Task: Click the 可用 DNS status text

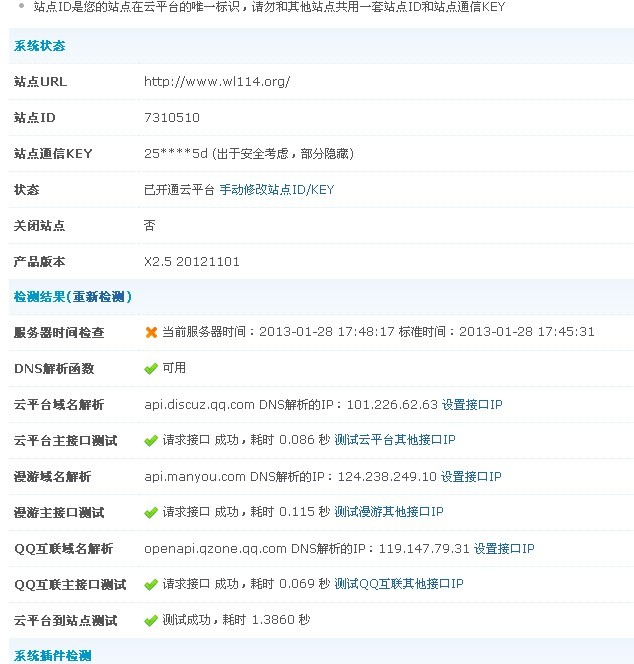Action: (174, 368)
